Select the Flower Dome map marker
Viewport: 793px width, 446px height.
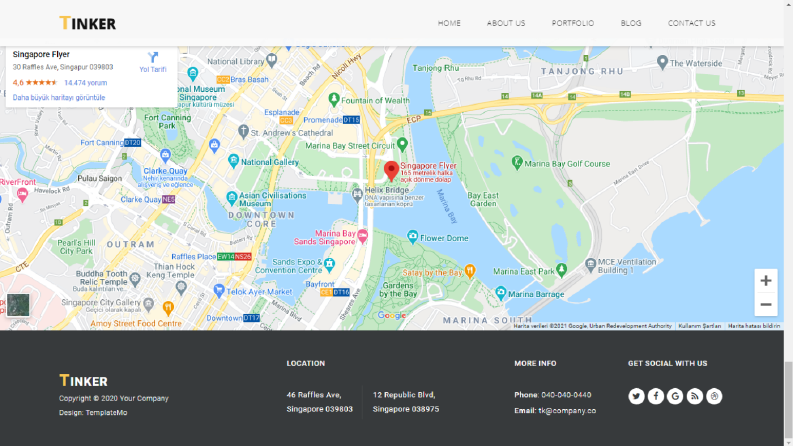pyautogui.click(x=413, y=237)
